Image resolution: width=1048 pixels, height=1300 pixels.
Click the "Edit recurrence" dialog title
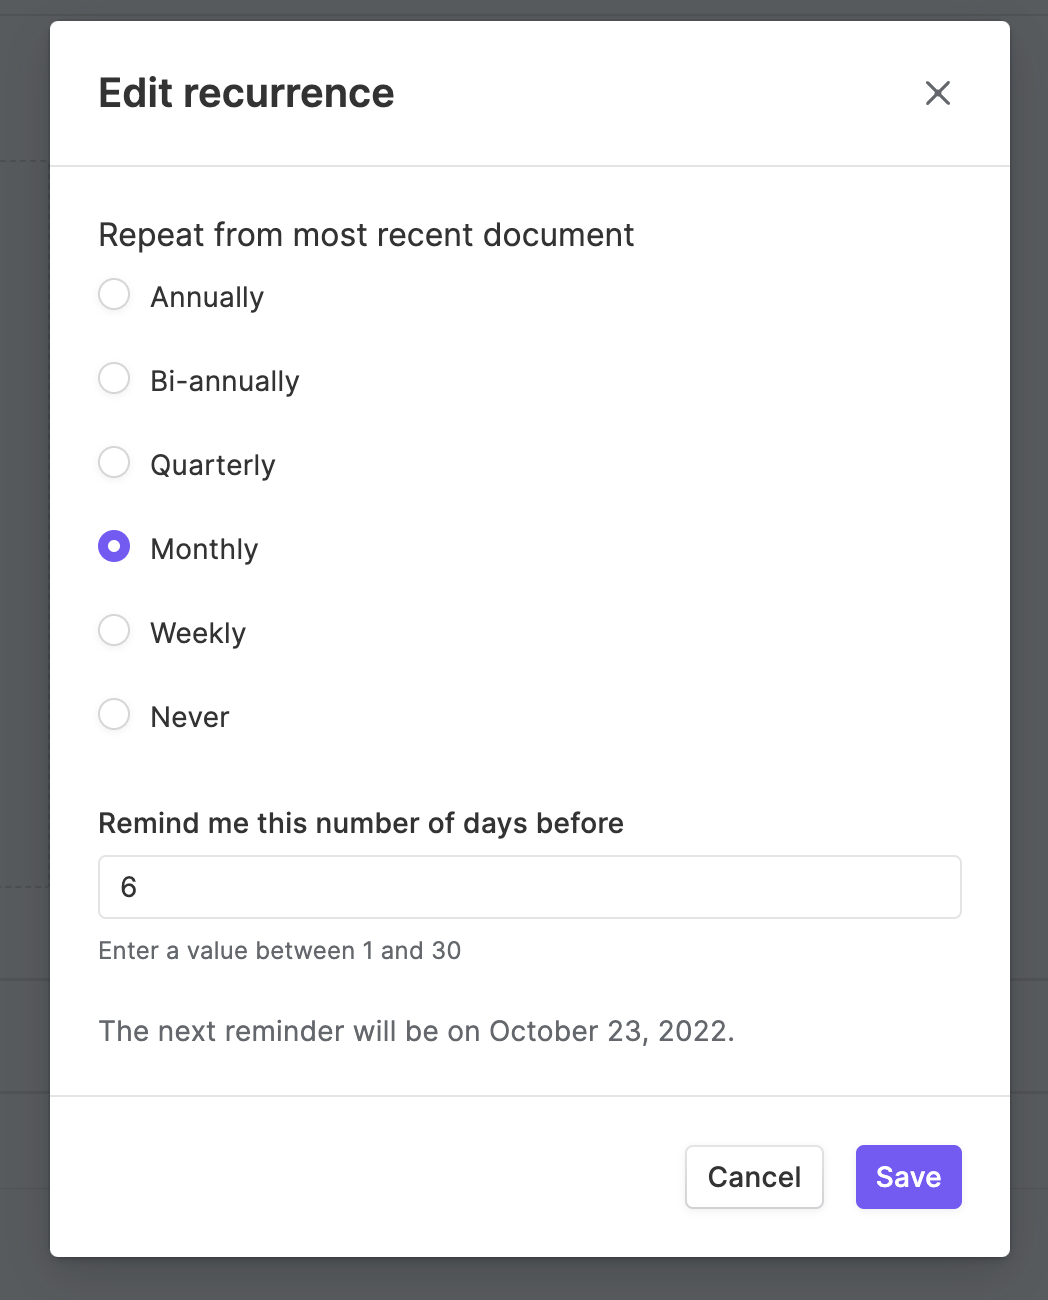coord(246,93)
